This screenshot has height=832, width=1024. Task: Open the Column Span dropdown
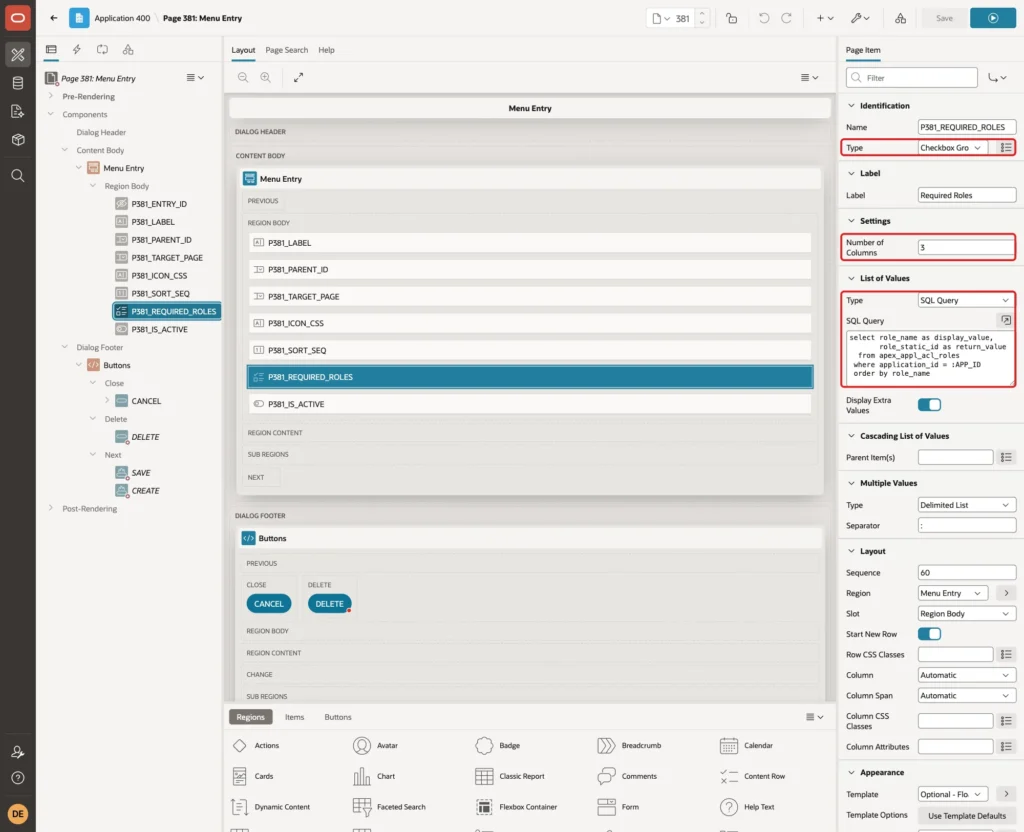point(967,696)
